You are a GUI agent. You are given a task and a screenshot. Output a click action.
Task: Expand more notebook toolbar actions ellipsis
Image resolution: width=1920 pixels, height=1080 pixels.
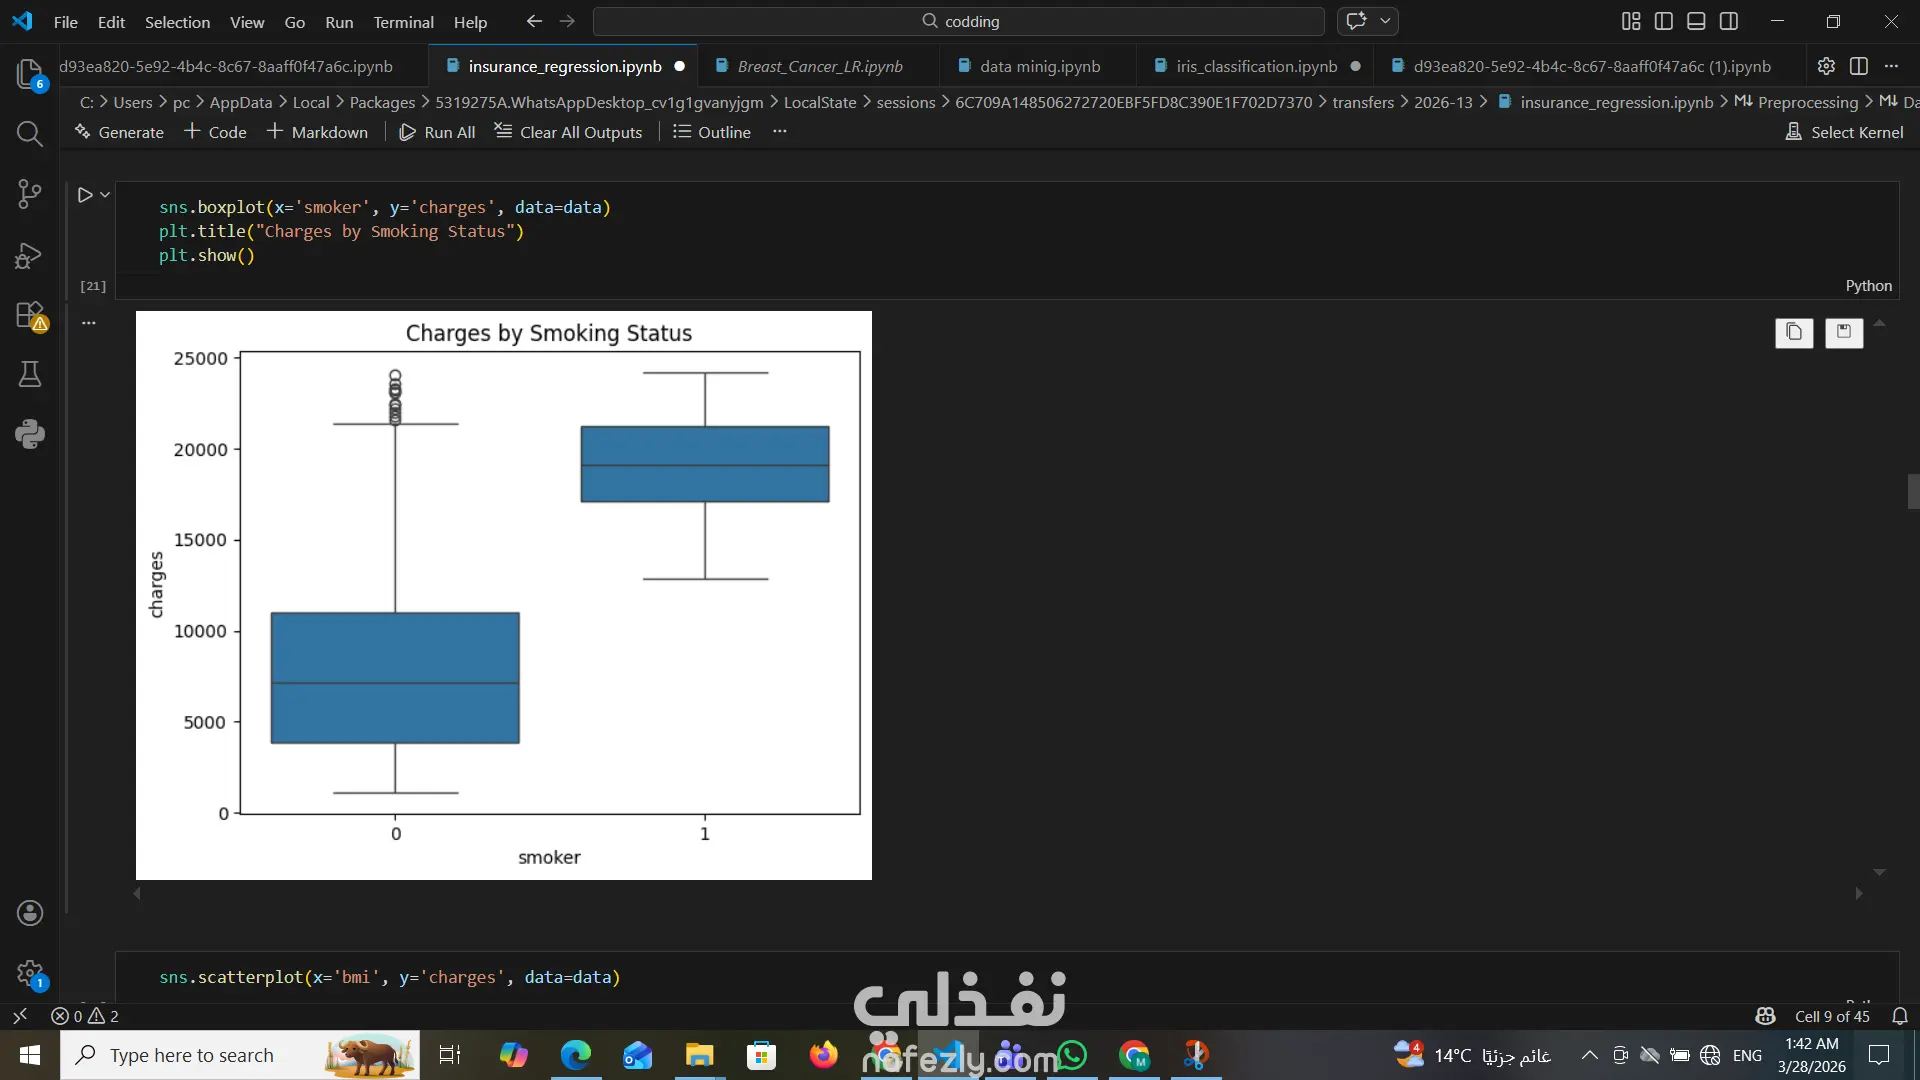pos(780,132)
